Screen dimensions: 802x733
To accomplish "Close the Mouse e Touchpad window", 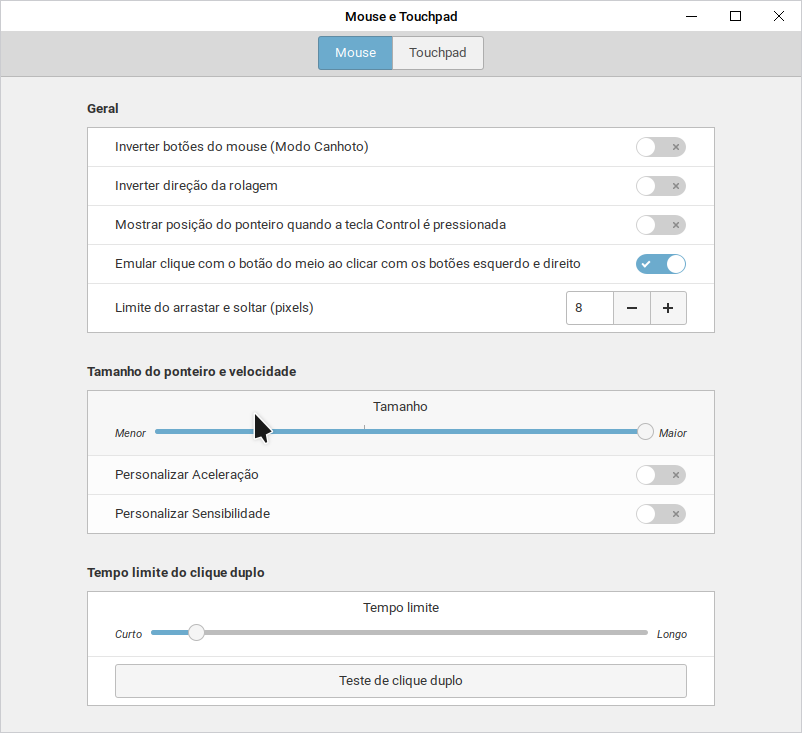I will pyautogui.click(x=778, y=16).
